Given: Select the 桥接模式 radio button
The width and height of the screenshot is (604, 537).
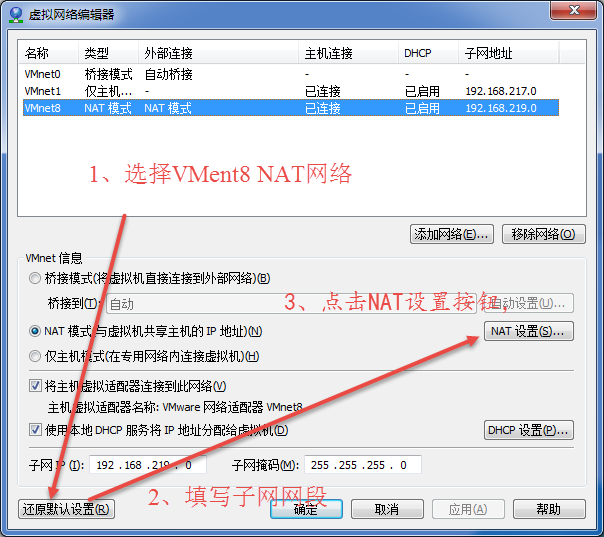Looking at the screenshot, I should [x=36, y=278].
